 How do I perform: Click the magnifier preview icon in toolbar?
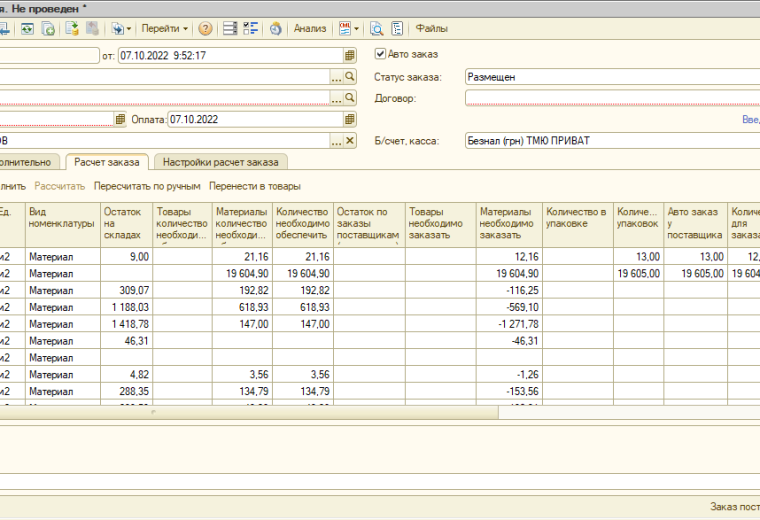coord(377,29)
